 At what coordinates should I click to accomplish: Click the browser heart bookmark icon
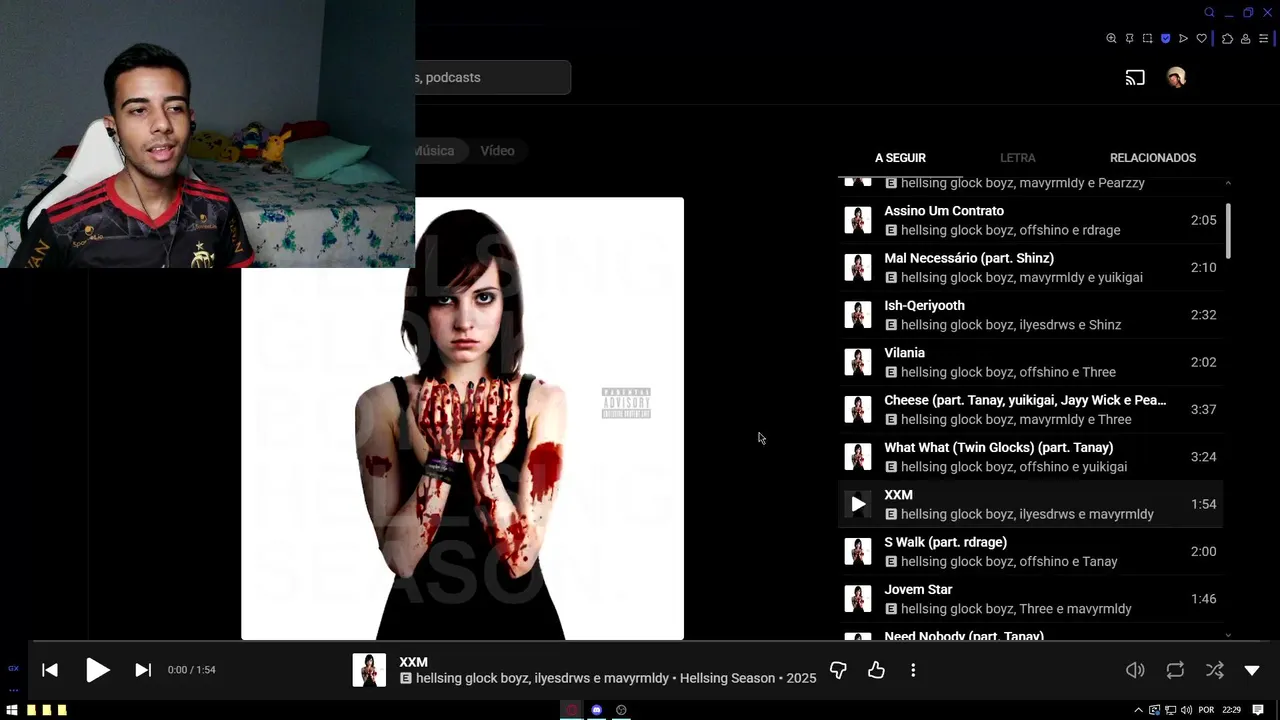(1201, 39)
